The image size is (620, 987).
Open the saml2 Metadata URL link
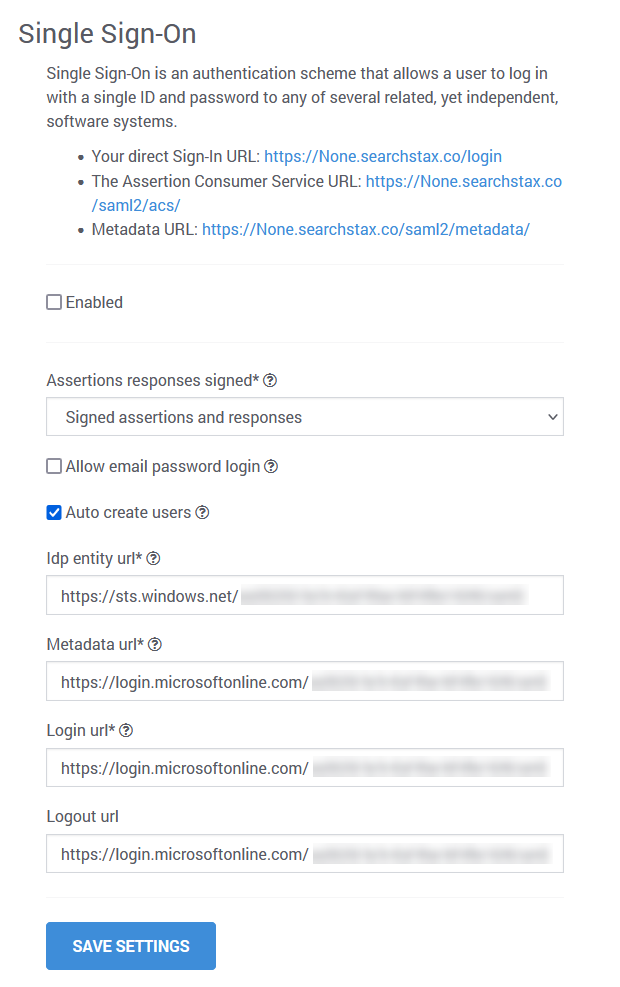tap(366, 230)
